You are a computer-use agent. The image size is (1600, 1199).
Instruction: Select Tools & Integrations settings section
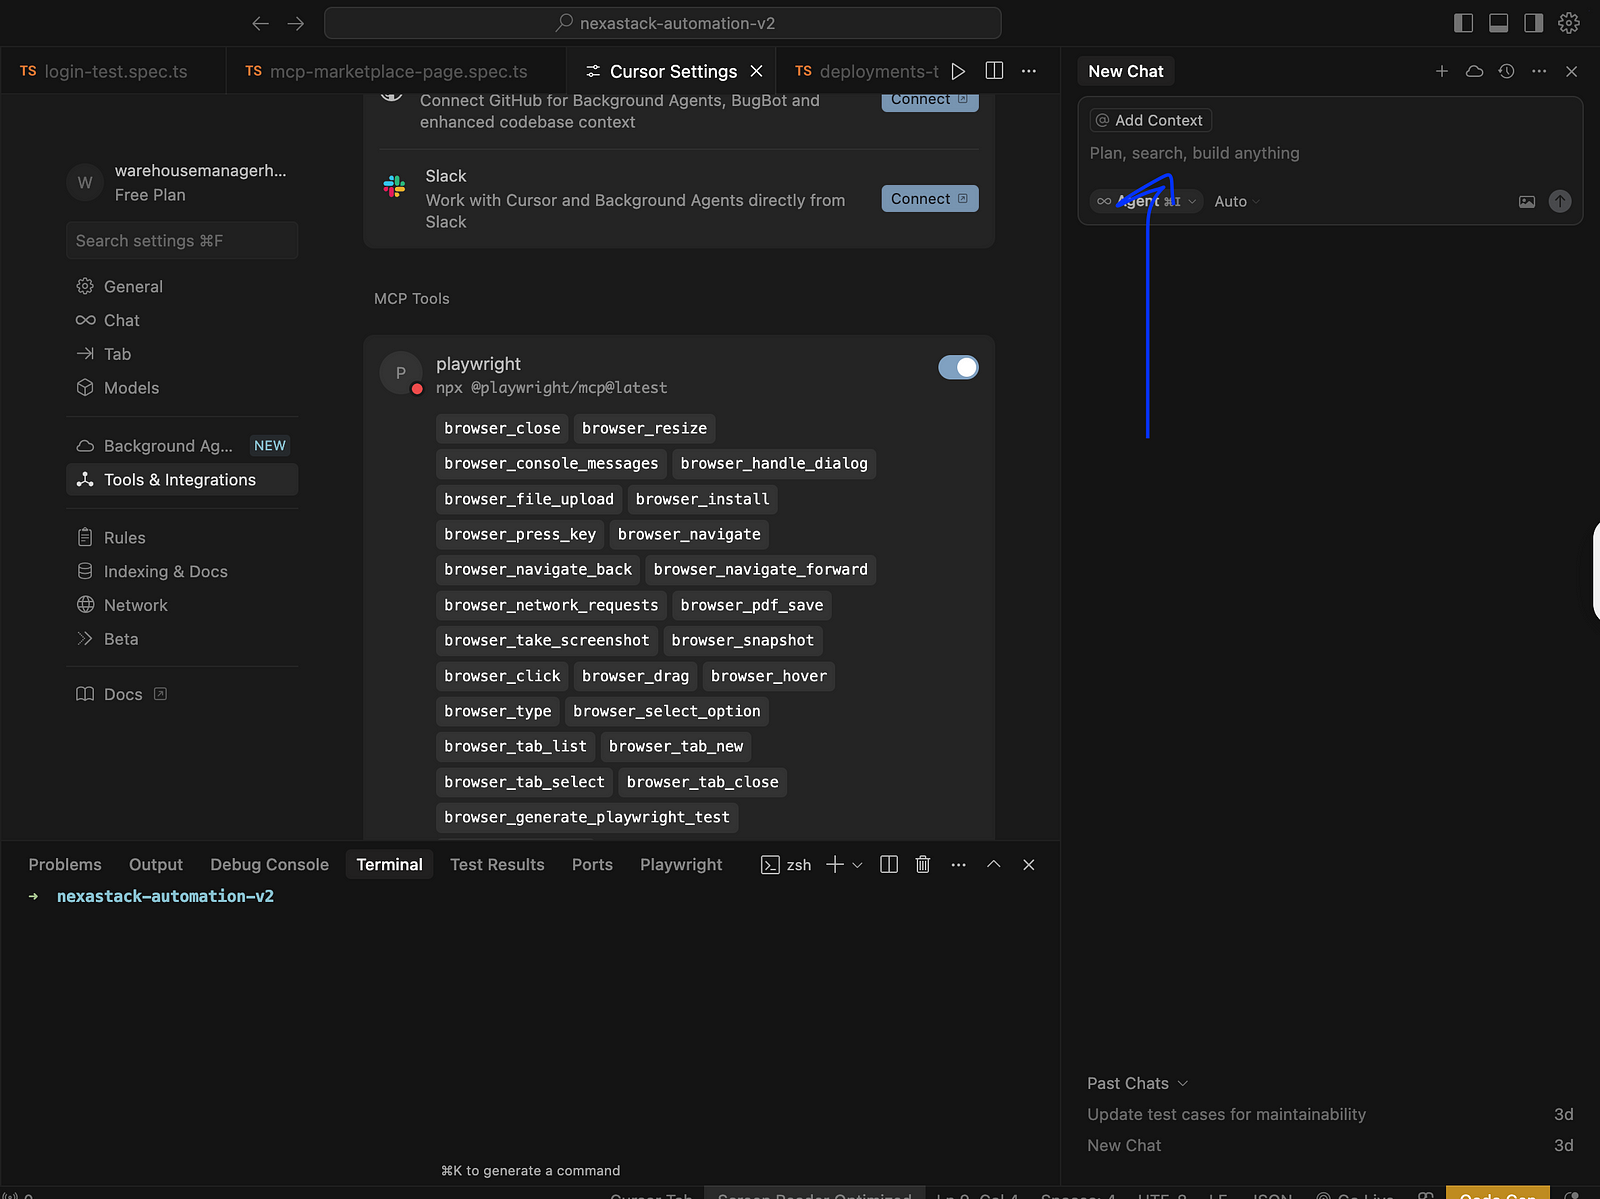coord(182,480)
